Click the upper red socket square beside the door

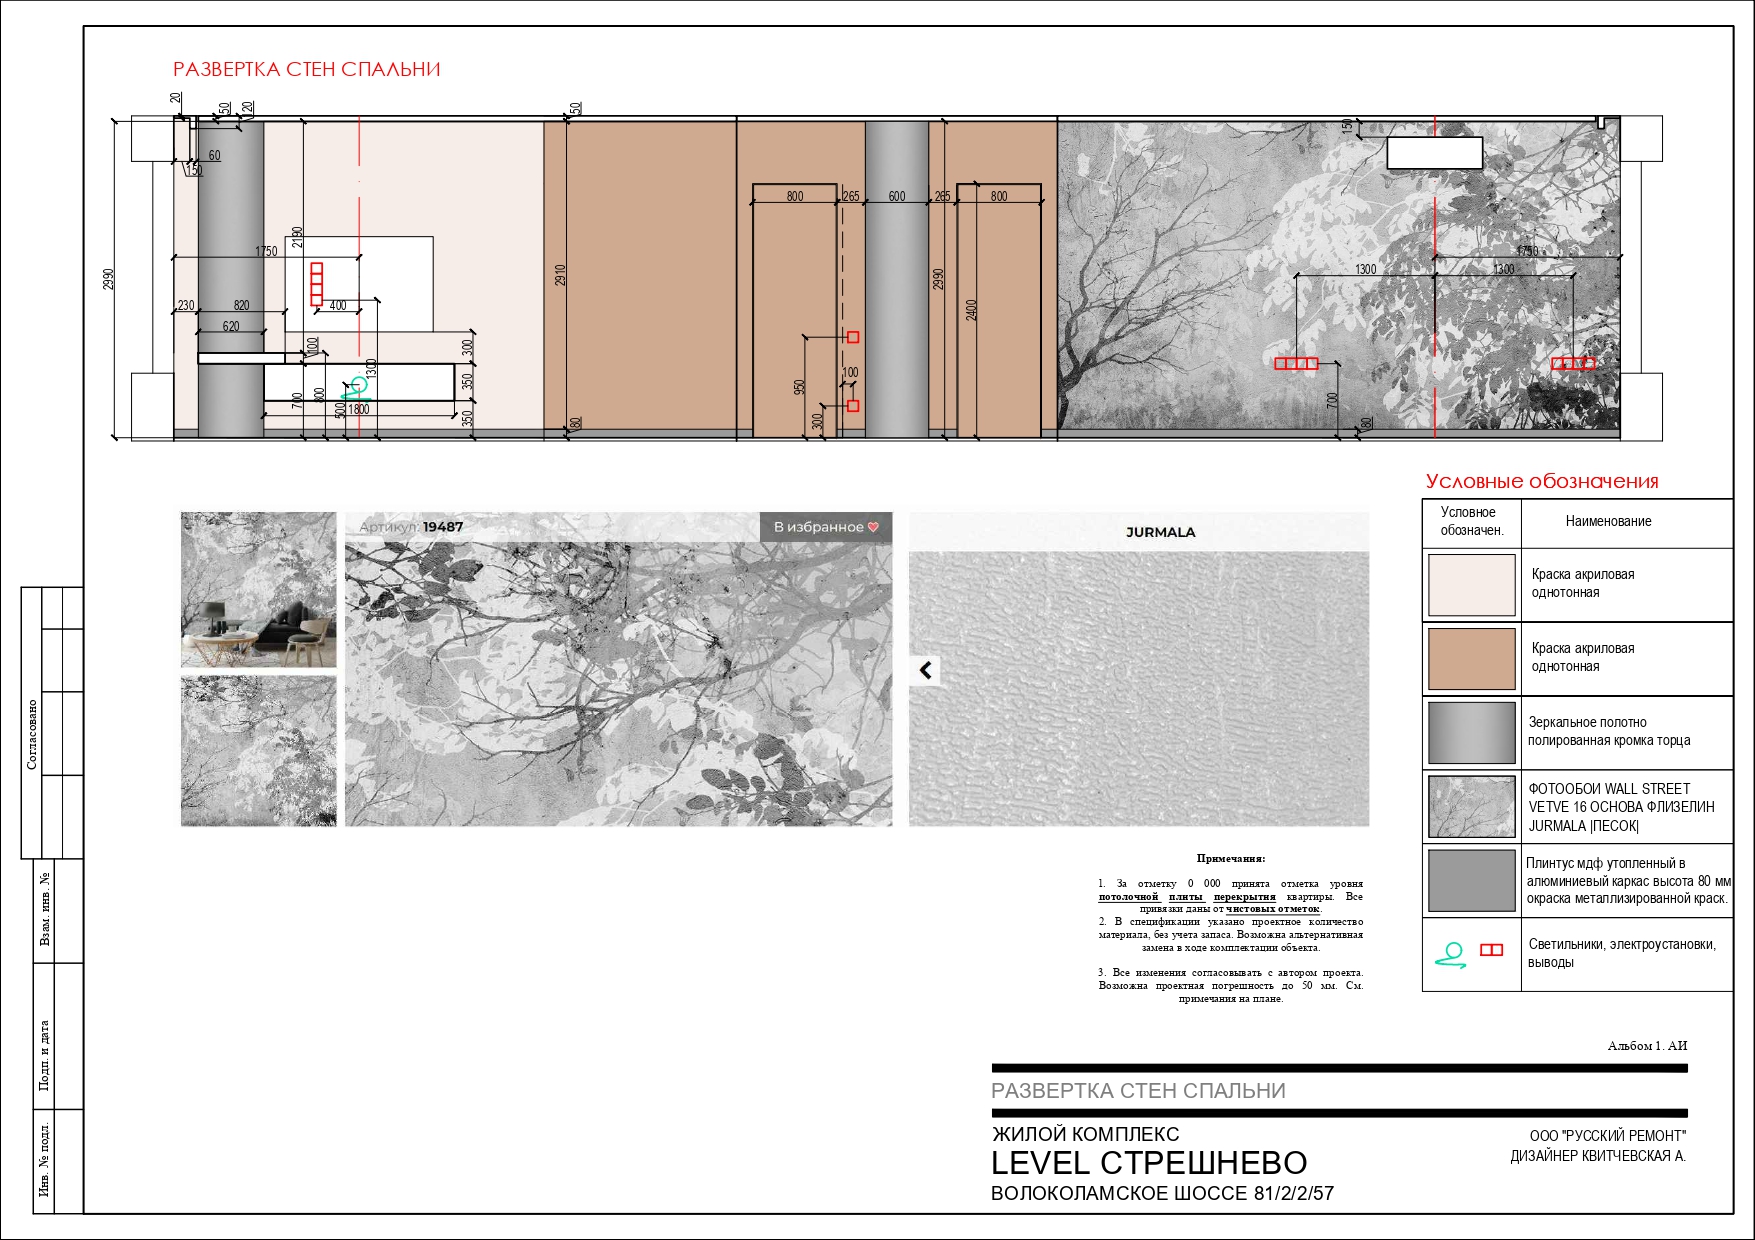pos(853,338)
